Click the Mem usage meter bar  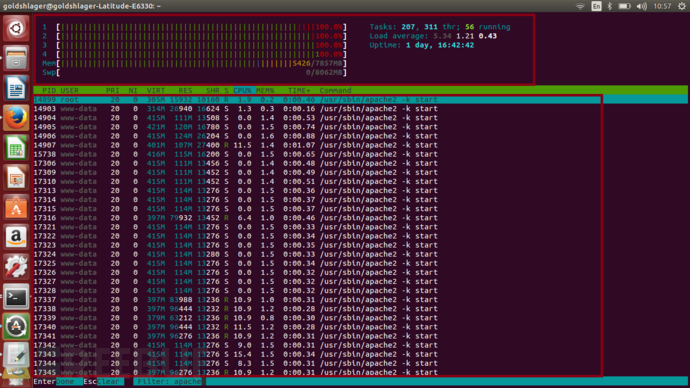(202, 63)
